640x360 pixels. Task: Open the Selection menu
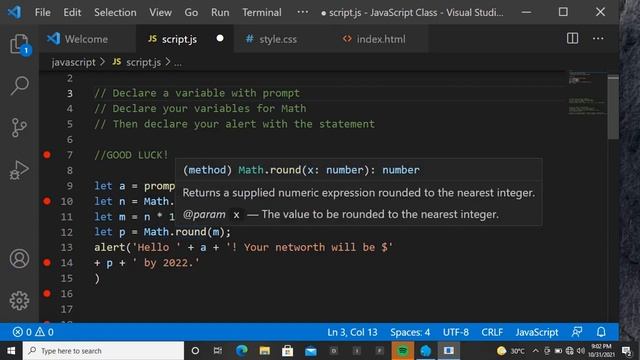coord(115,12)
